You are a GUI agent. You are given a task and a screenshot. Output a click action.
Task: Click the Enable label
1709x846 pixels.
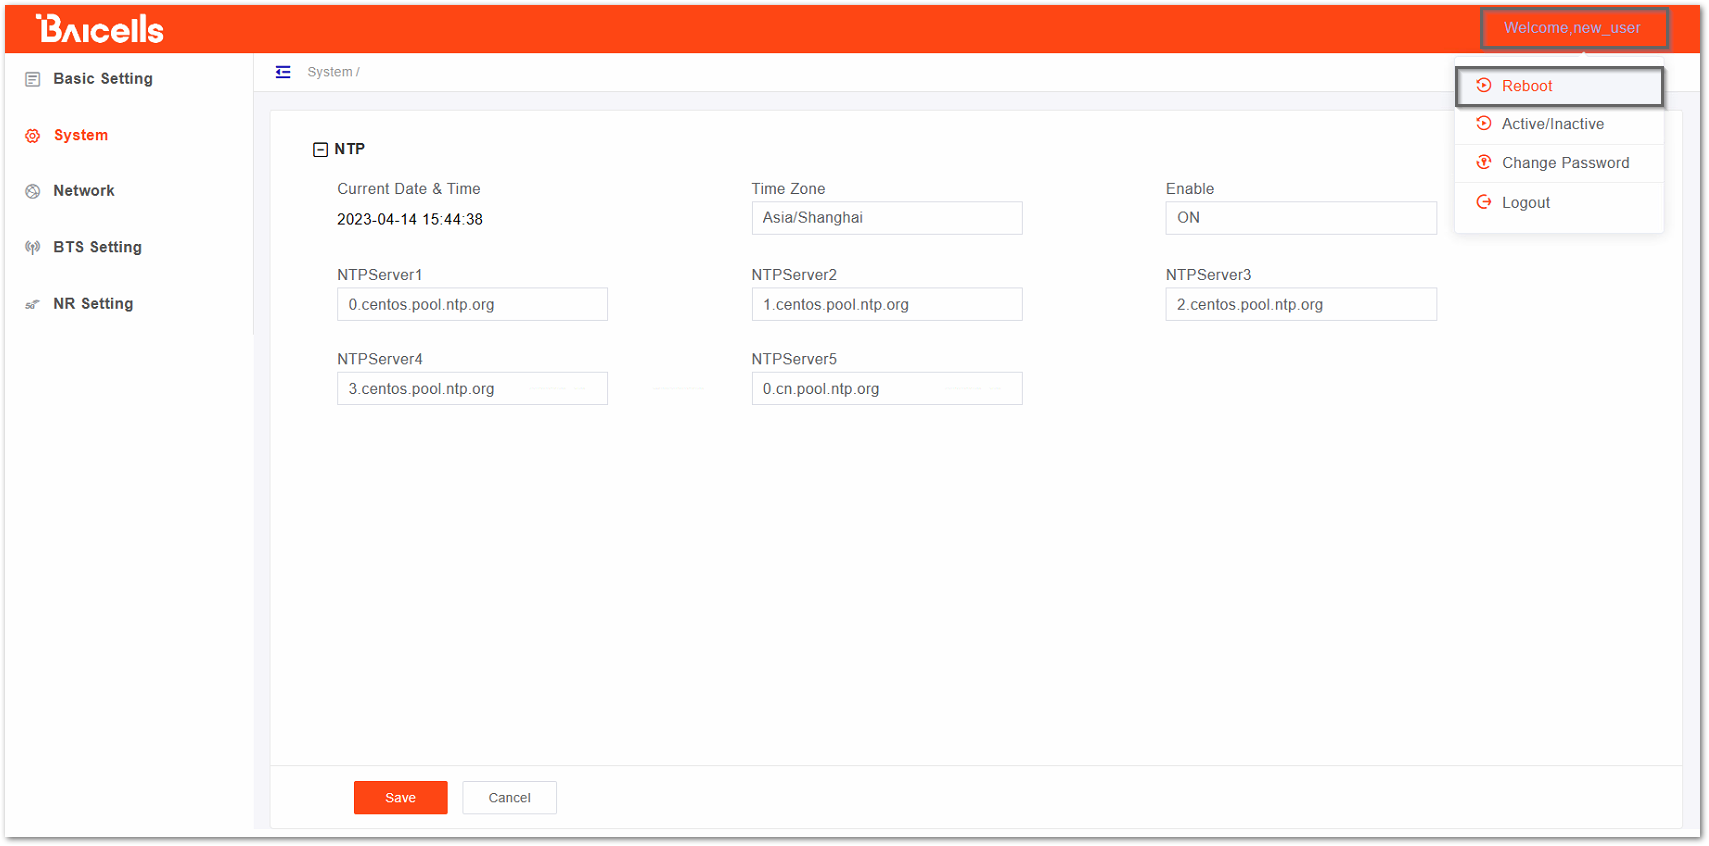pyautogui.click(x=1190, y=189)
